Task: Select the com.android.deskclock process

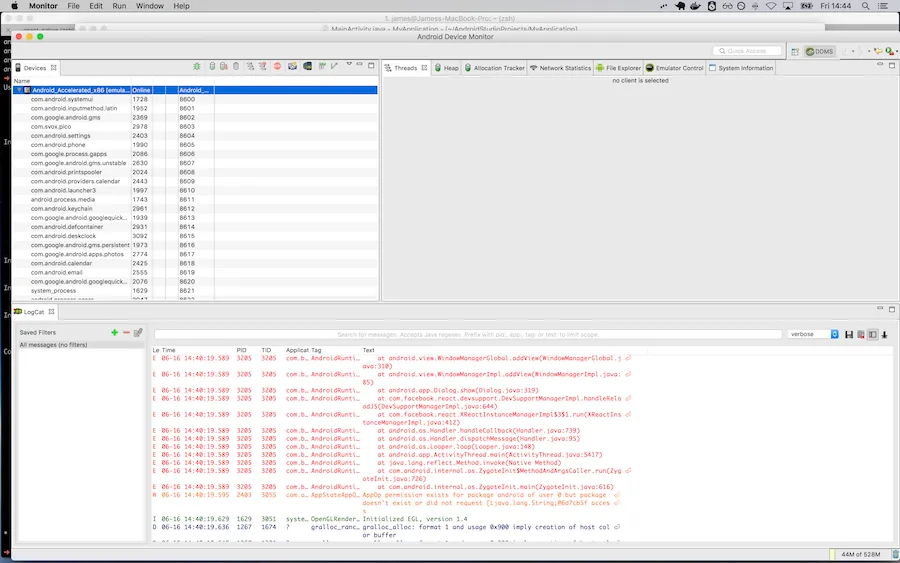Action: pos(195,236)
